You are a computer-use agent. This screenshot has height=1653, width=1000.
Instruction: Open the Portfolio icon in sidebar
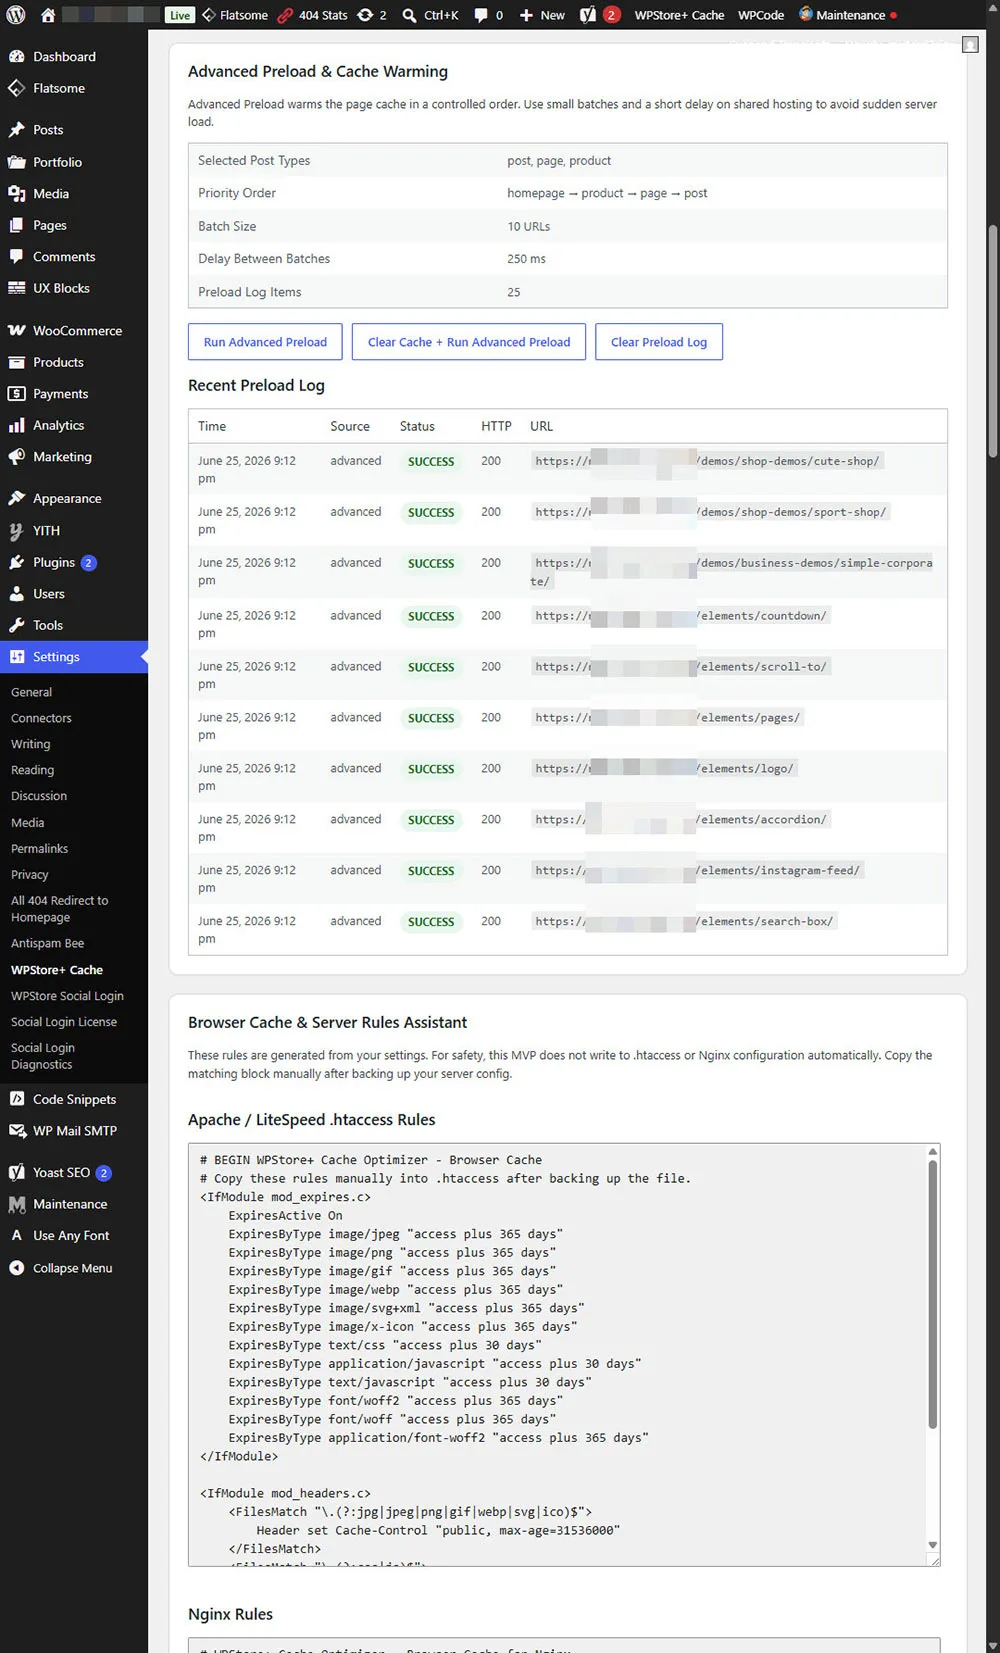[16, 162]
